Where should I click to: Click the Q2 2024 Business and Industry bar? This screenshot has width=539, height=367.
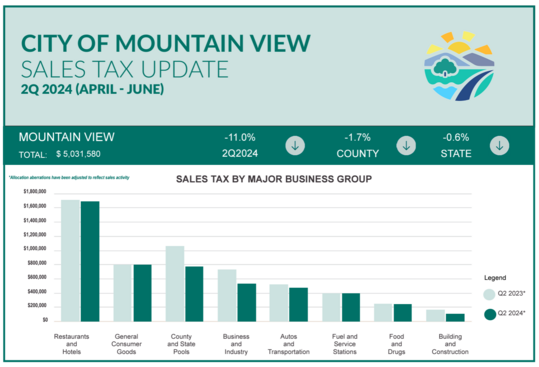pyautogui.click(x=247, y=303)
